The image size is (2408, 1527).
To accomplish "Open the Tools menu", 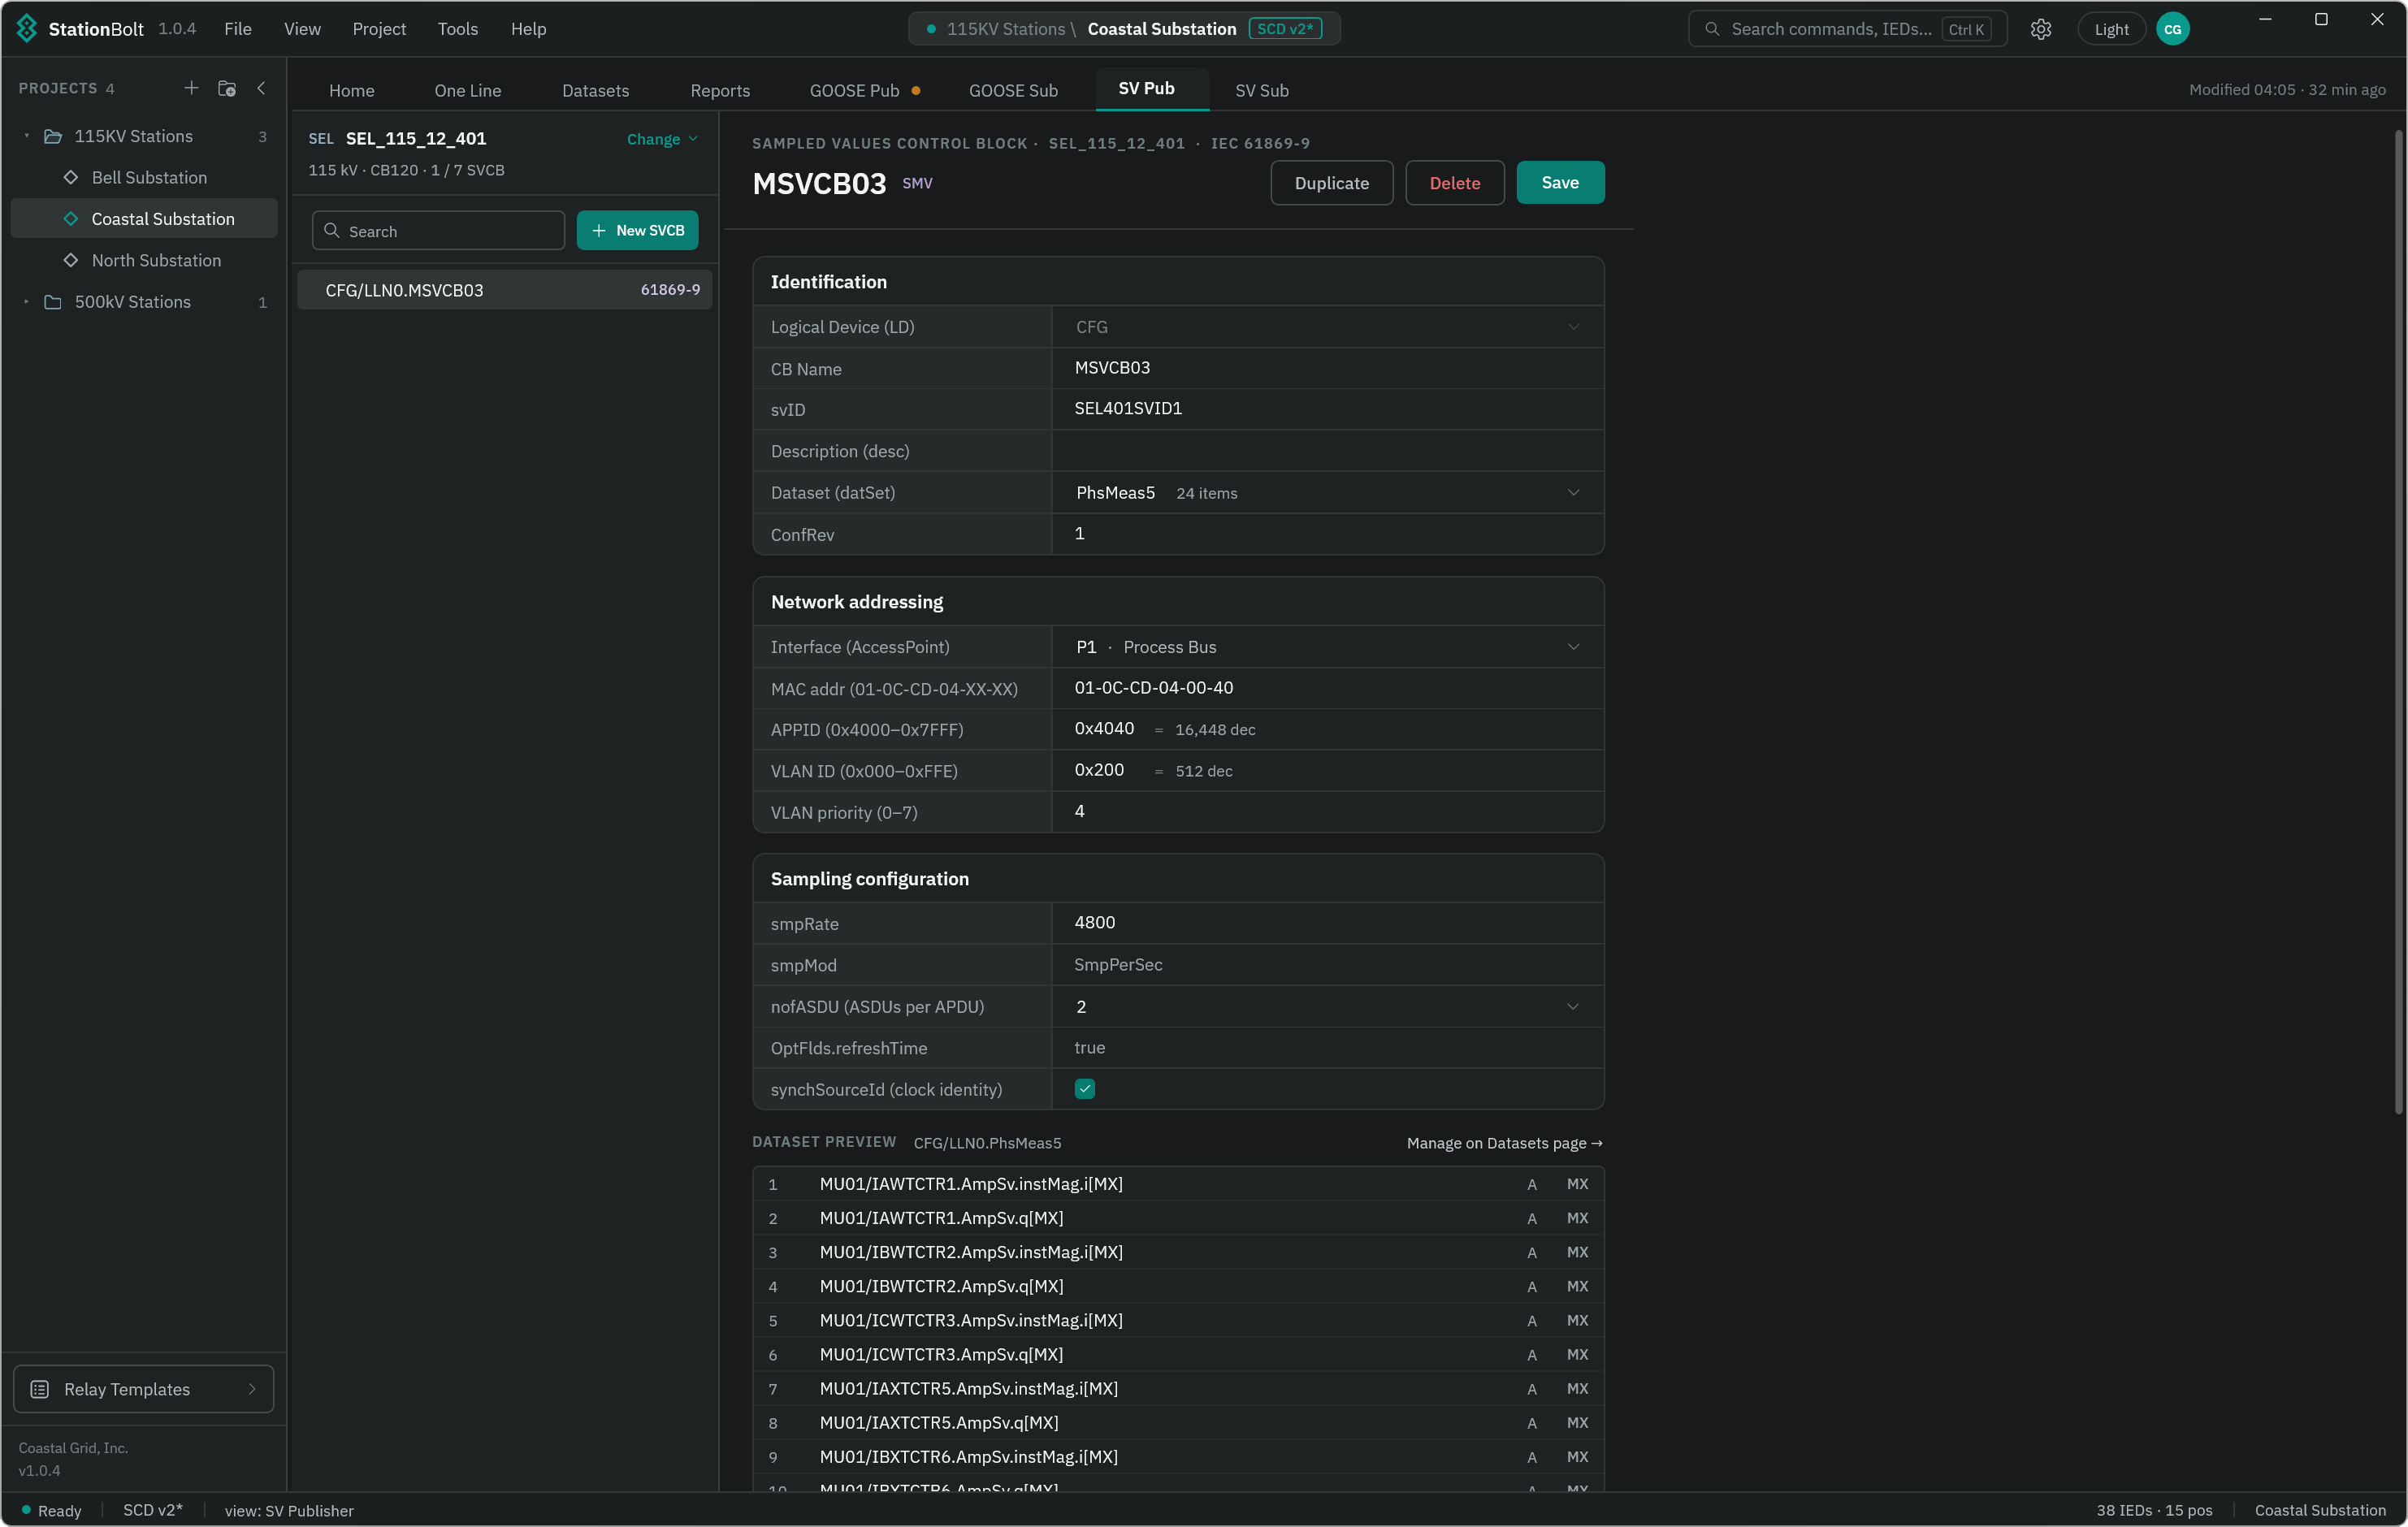I will click(458, 29).
